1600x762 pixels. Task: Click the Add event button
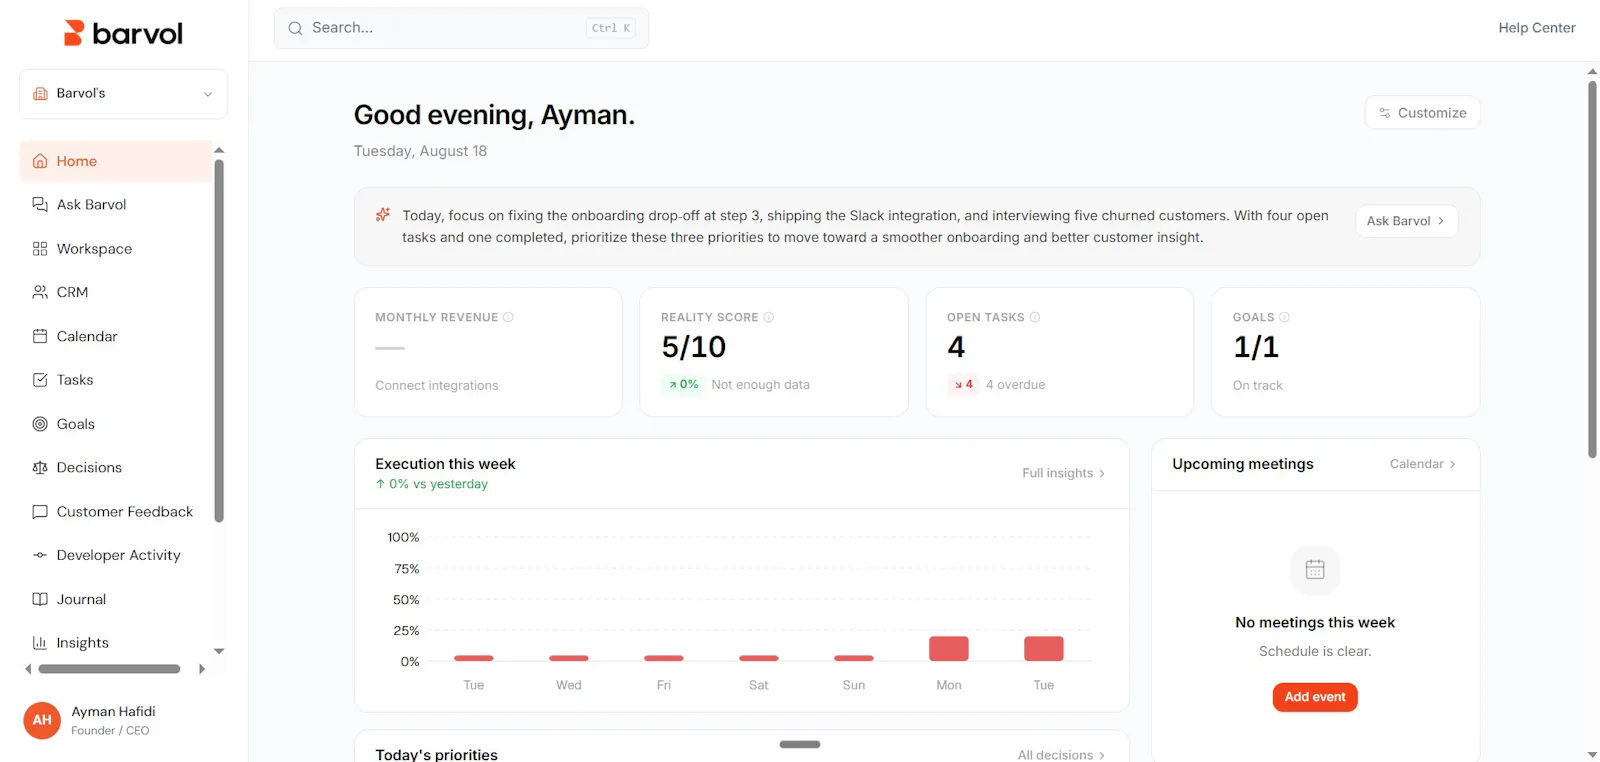1315,697
